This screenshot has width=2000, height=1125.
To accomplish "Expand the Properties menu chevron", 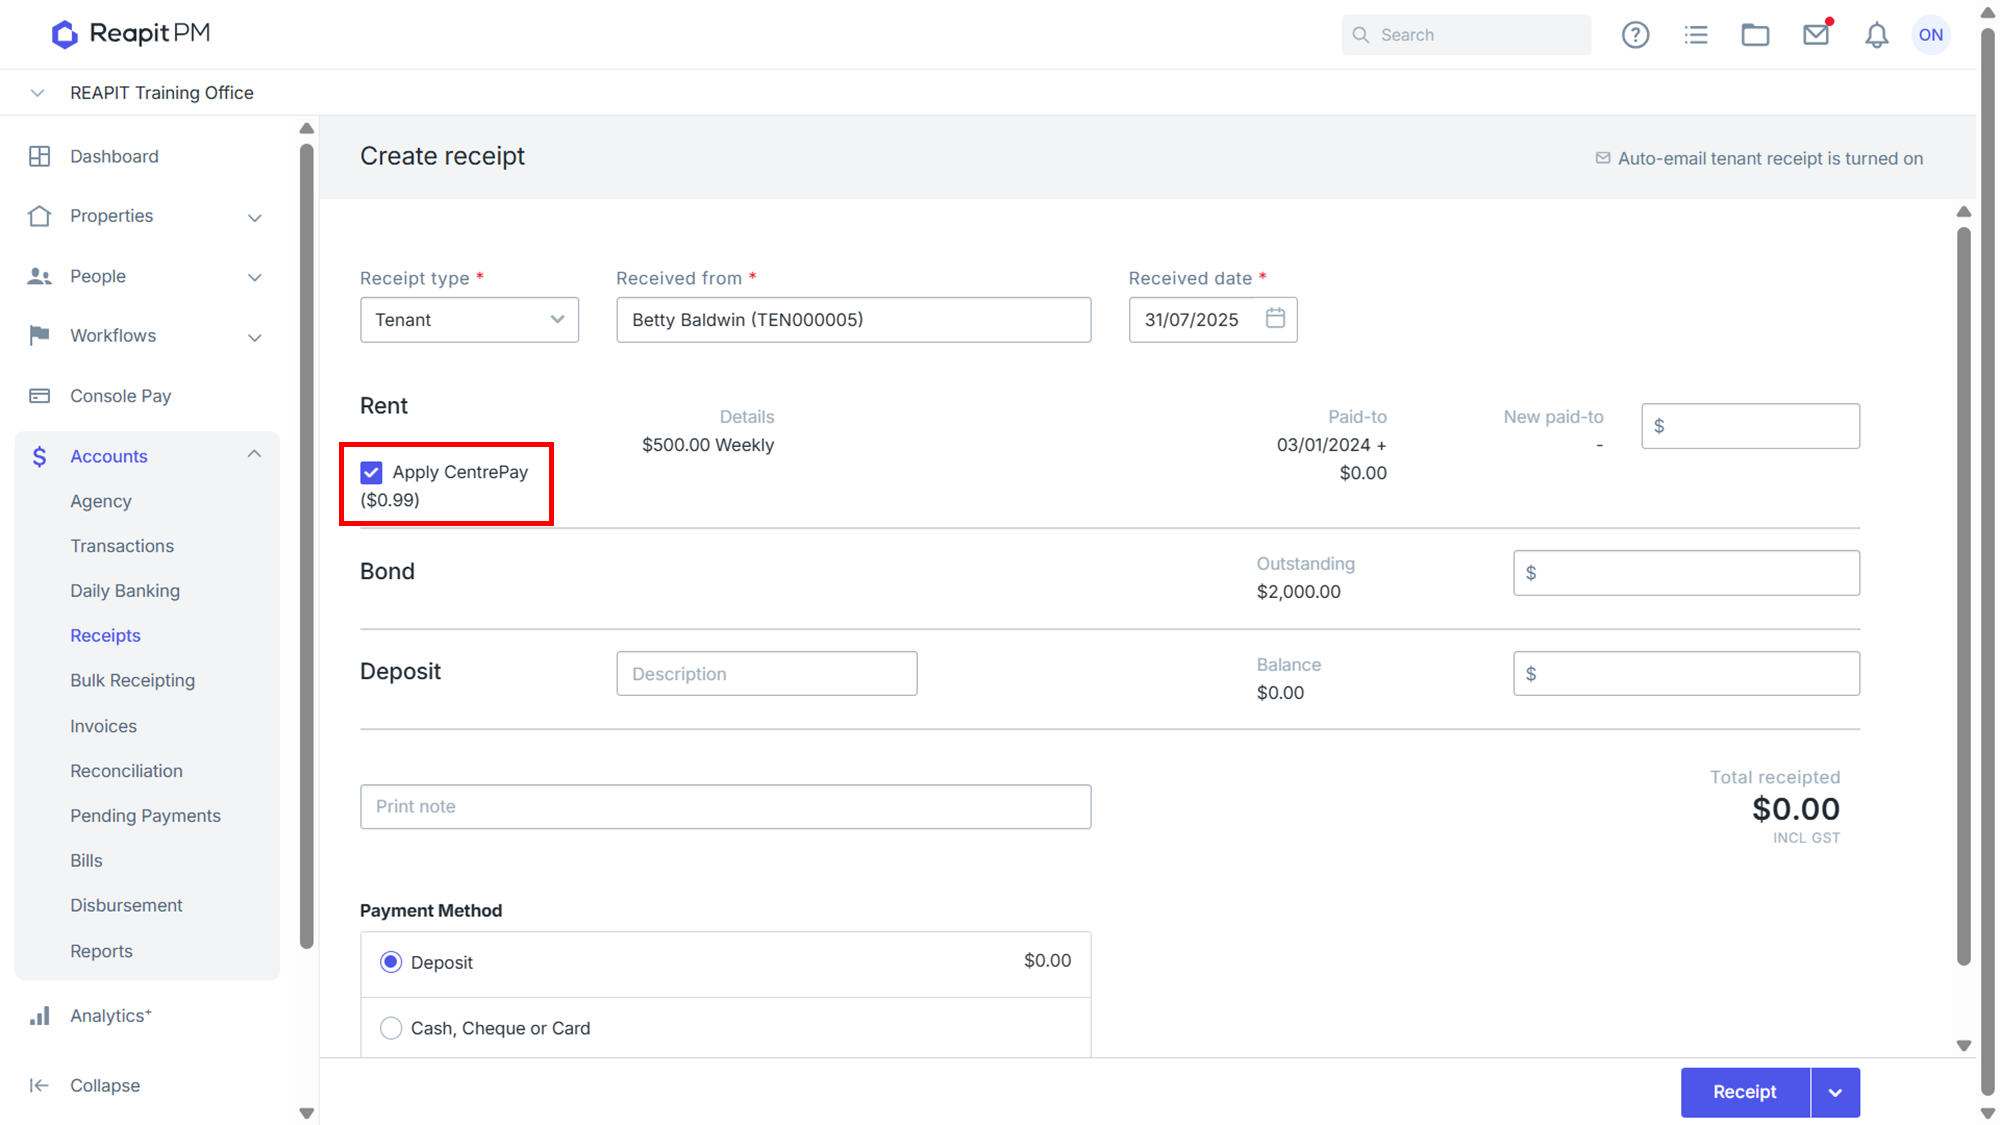I will pos(255,217).
